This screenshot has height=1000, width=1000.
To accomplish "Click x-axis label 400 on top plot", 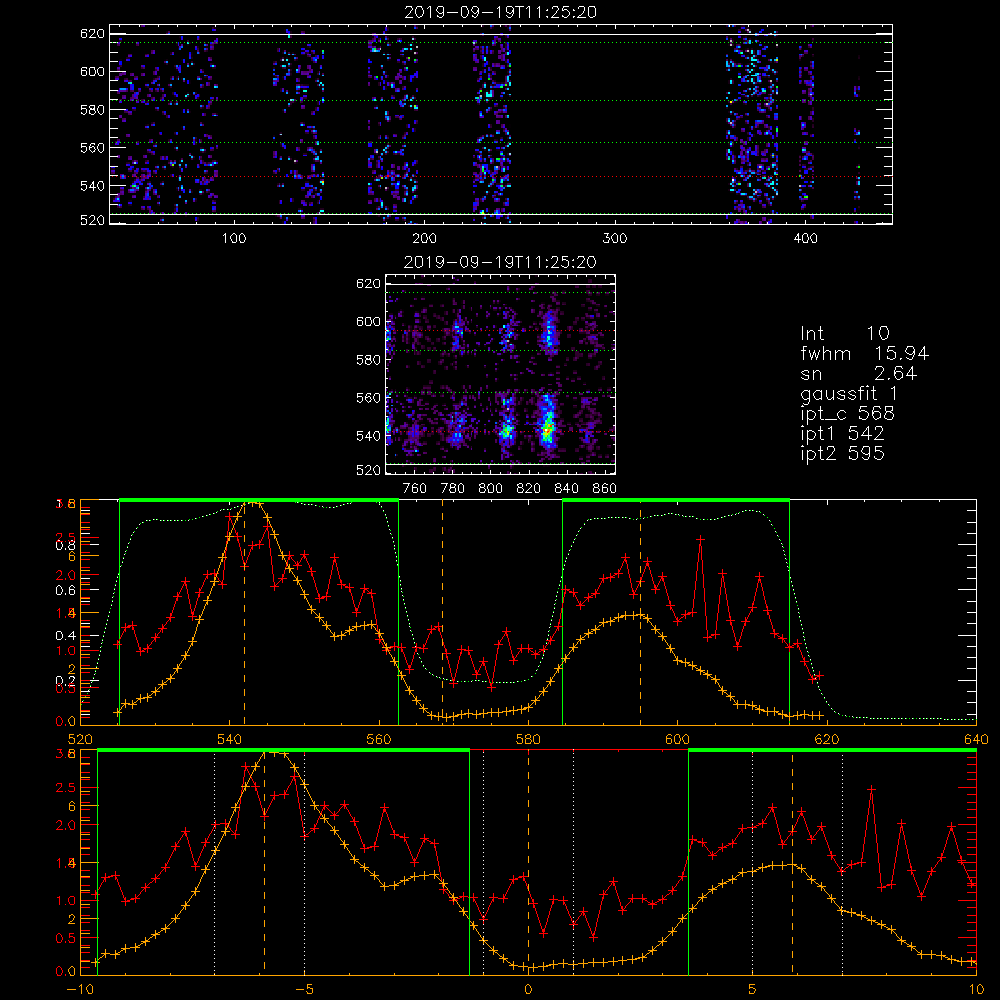I will pos(805,239).
